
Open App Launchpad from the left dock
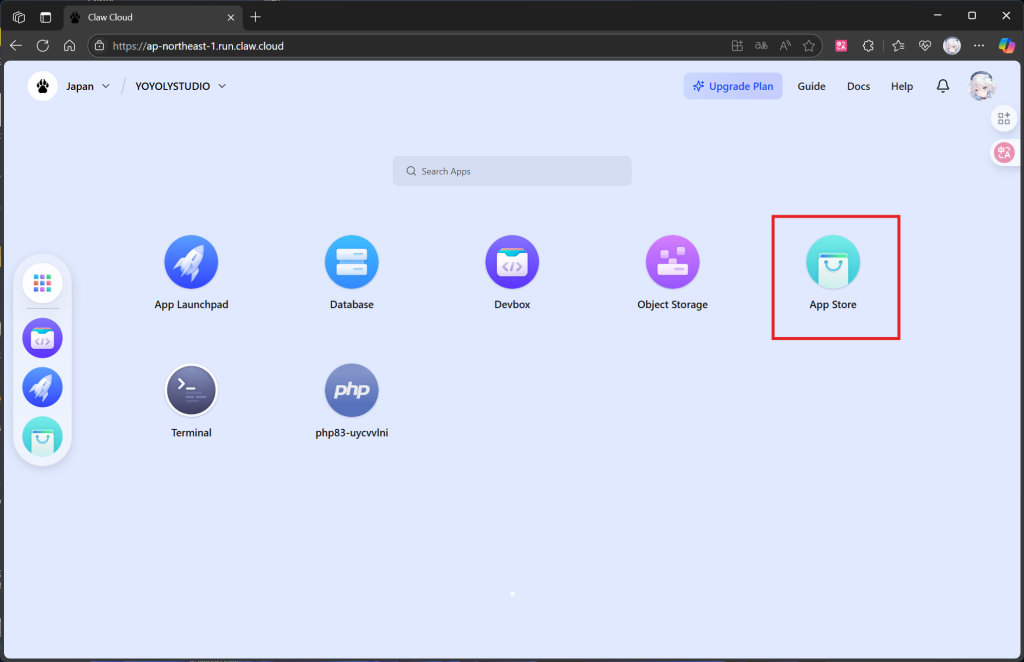click(42, 387)
